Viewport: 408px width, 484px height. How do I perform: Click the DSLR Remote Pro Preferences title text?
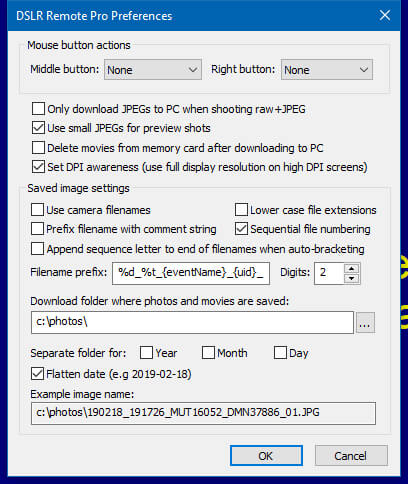94,16
